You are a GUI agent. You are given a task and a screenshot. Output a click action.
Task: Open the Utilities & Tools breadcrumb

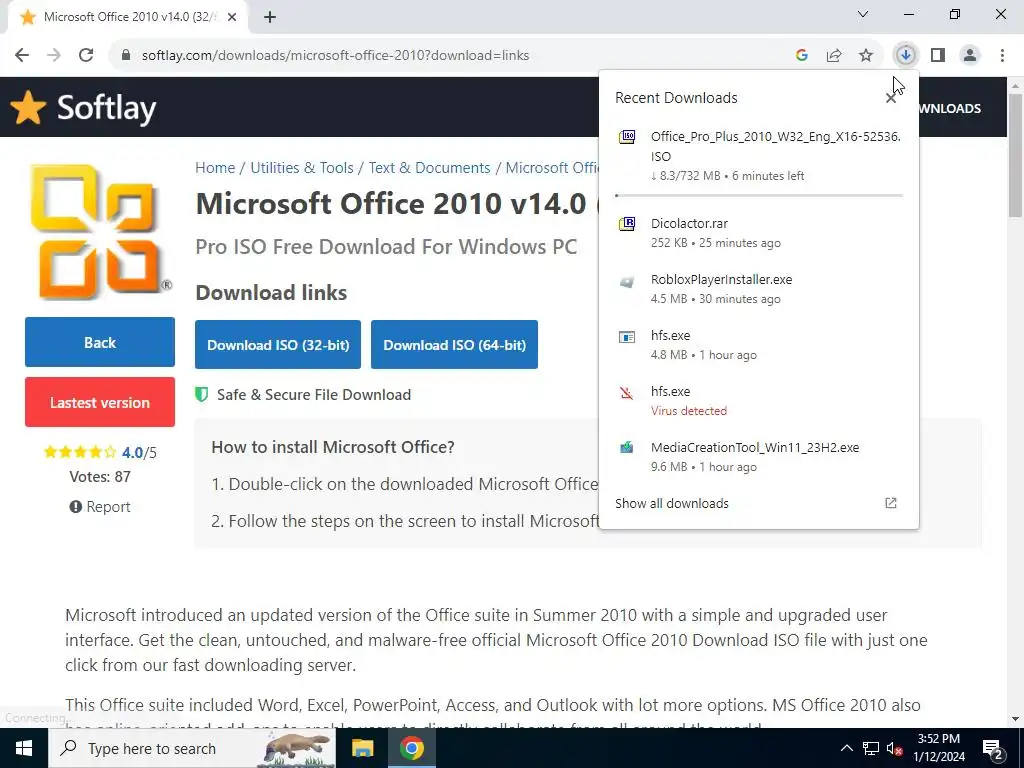click(x=302, y=168)
